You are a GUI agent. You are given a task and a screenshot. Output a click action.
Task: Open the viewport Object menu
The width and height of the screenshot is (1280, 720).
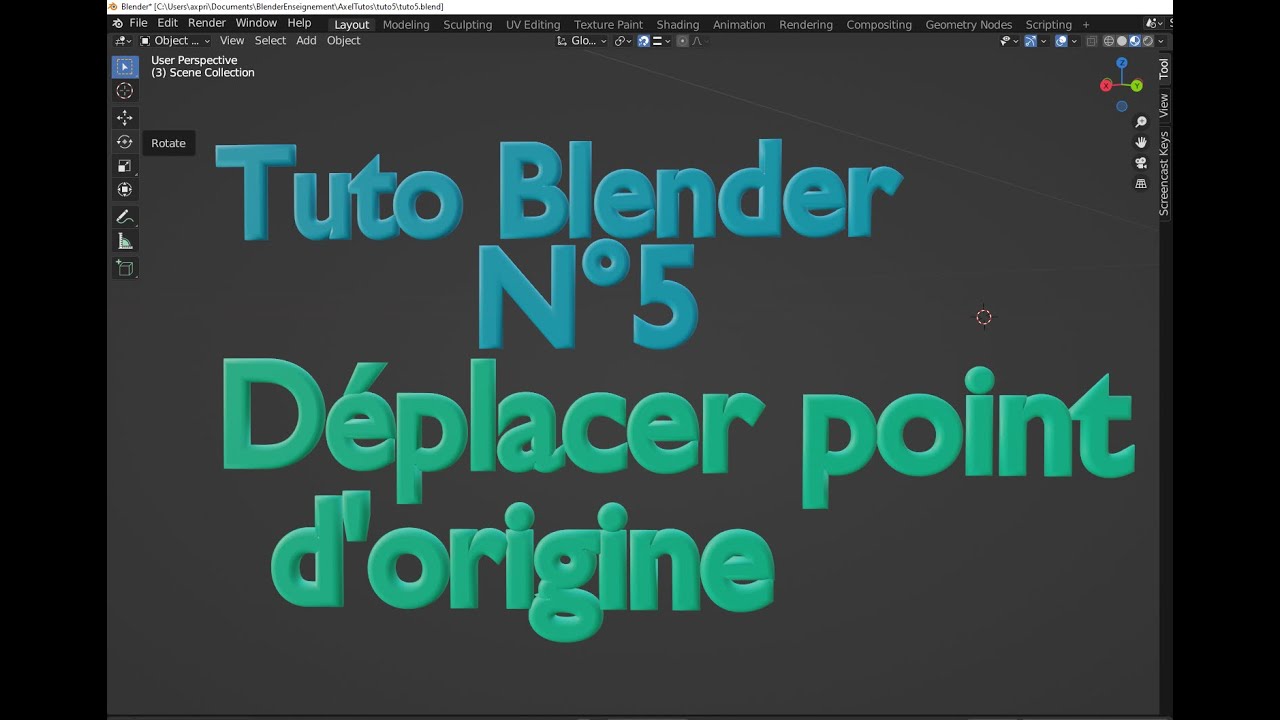pyautogui.click(x=343, y=41)
